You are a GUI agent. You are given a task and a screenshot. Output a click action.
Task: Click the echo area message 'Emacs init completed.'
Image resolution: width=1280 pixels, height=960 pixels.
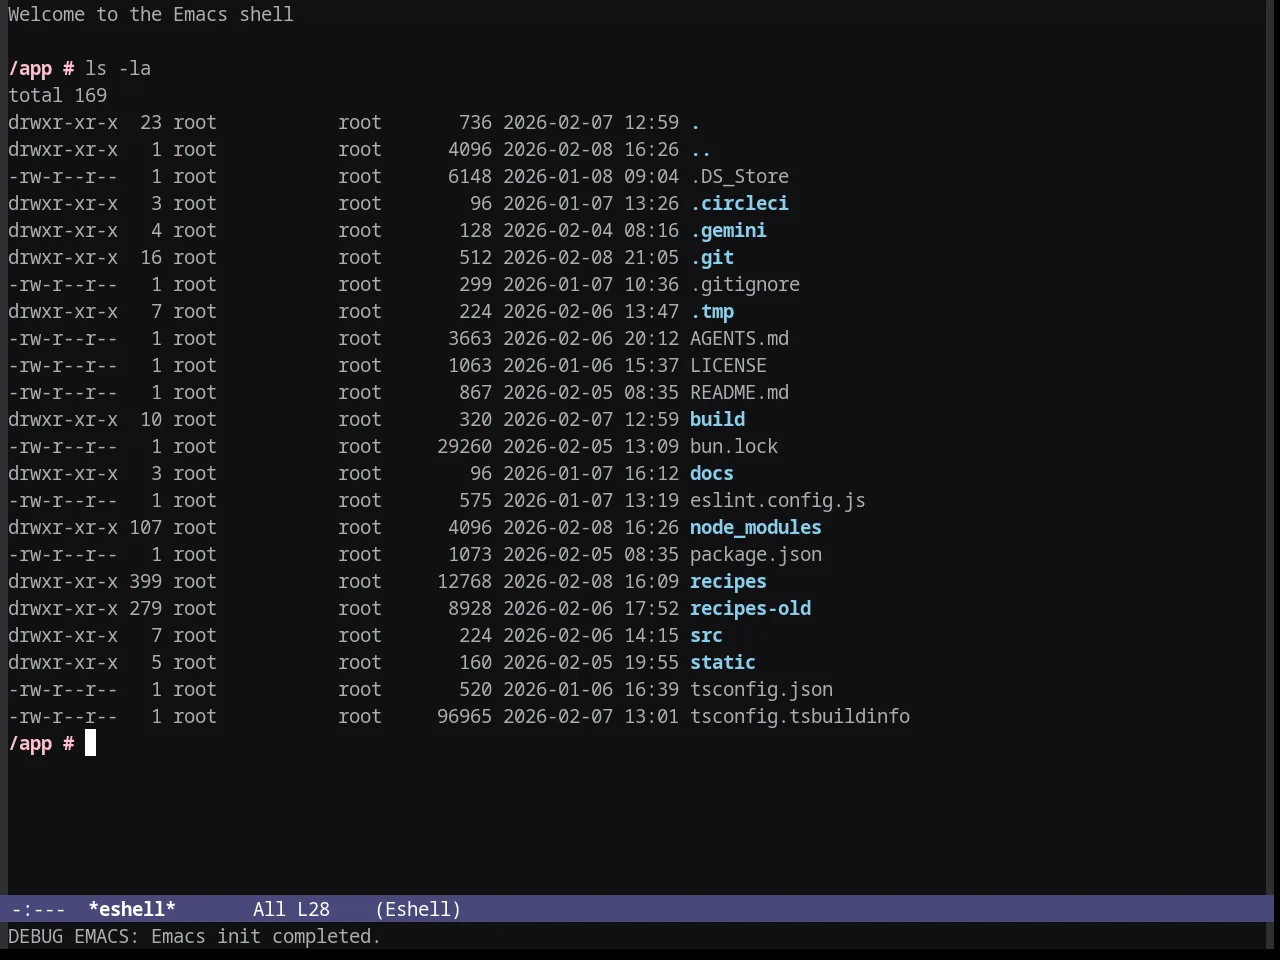266,936
